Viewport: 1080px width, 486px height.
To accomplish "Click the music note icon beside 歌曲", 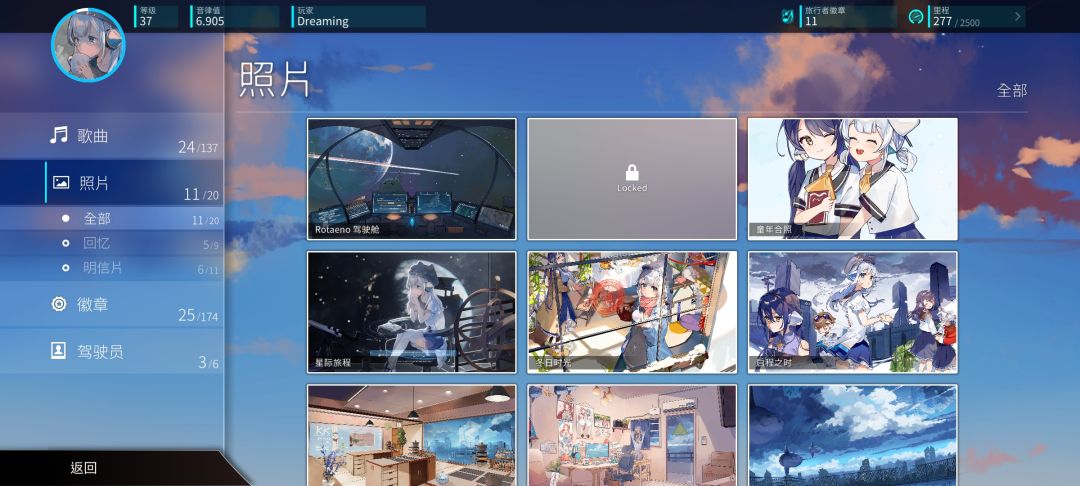I will tap(59, 135).
